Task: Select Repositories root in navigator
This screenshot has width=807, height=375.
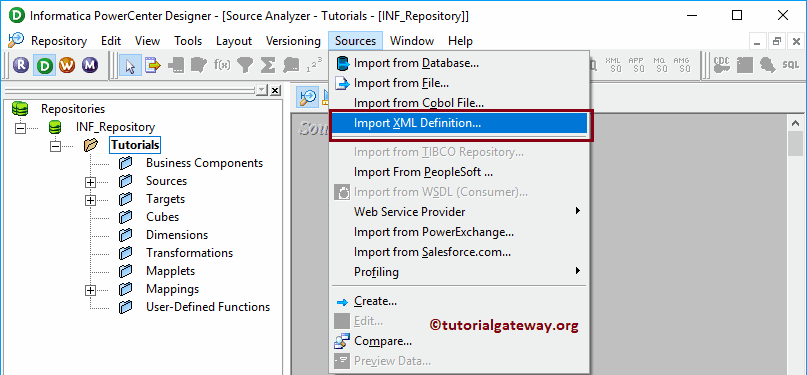Action: click(73, 109)
